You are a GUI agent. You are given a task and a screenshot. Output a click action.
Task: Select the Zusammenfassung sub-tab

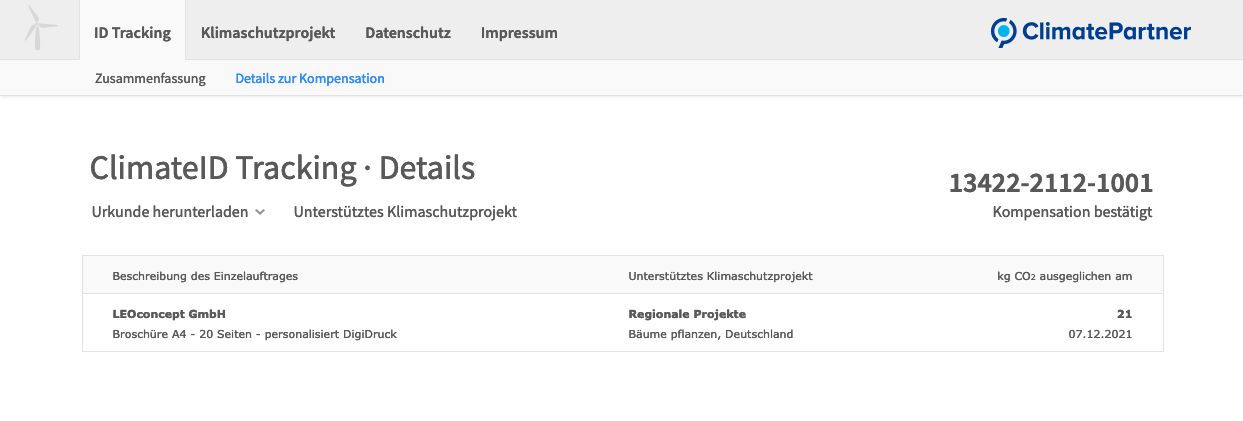click(150, 78)
